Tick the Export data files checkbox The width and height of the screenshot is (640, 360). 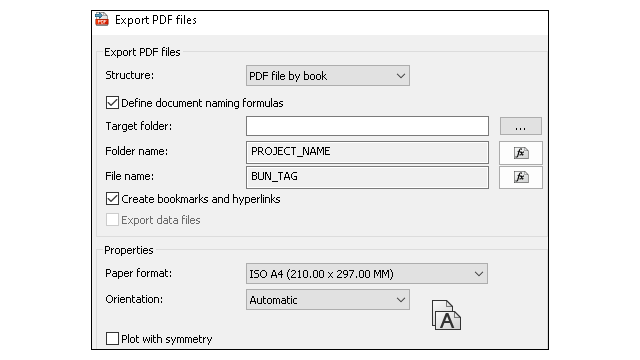pyautogui.click(x=112, y=220)
